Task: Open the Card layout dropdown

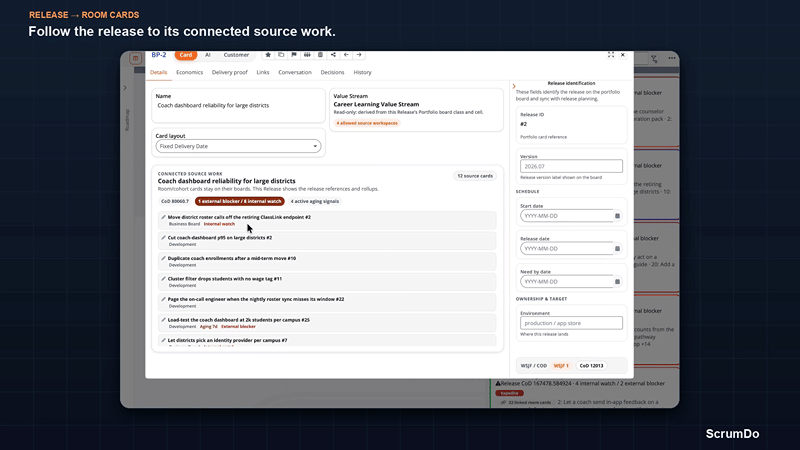Action: tap(238, 146)
